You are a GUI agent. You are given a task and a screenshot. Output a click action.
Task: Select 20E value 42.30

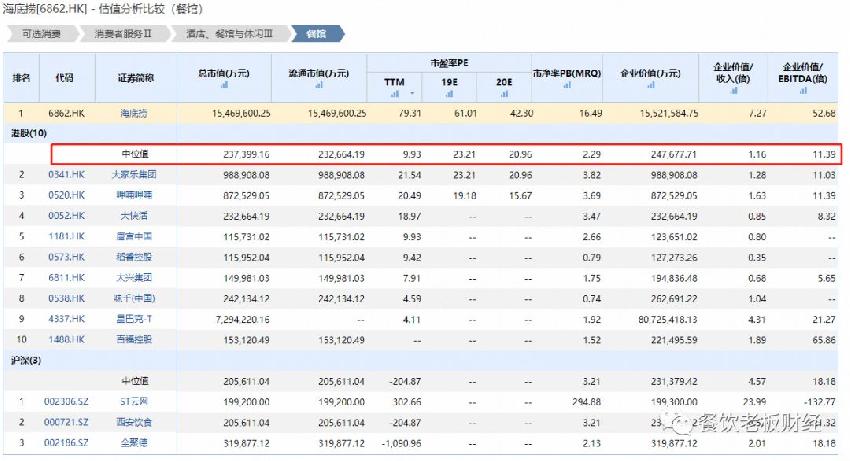coord(521,113)
